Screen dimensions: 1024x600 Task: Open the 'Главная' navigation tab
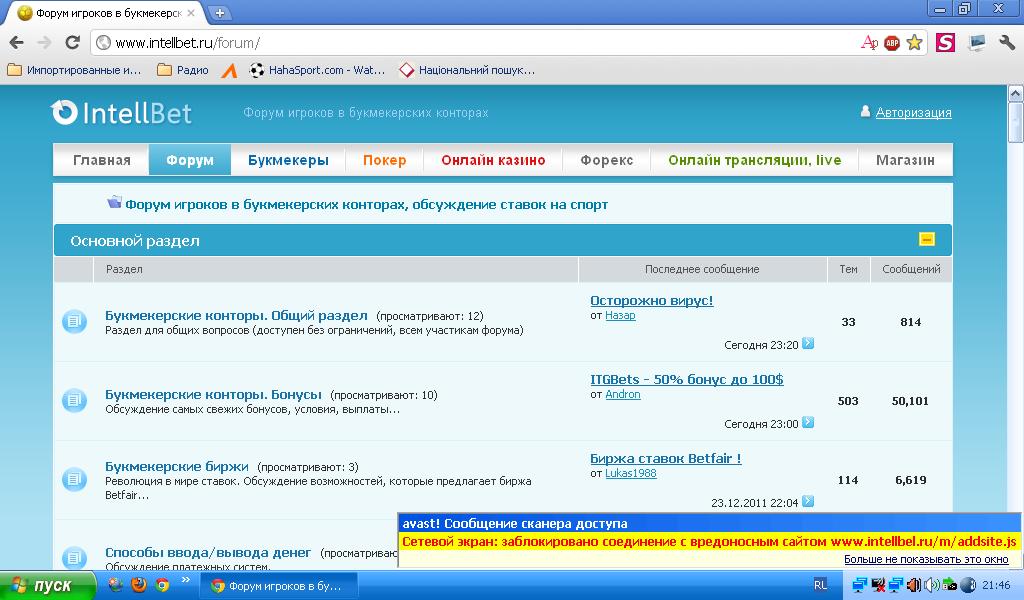pos(101,160)
